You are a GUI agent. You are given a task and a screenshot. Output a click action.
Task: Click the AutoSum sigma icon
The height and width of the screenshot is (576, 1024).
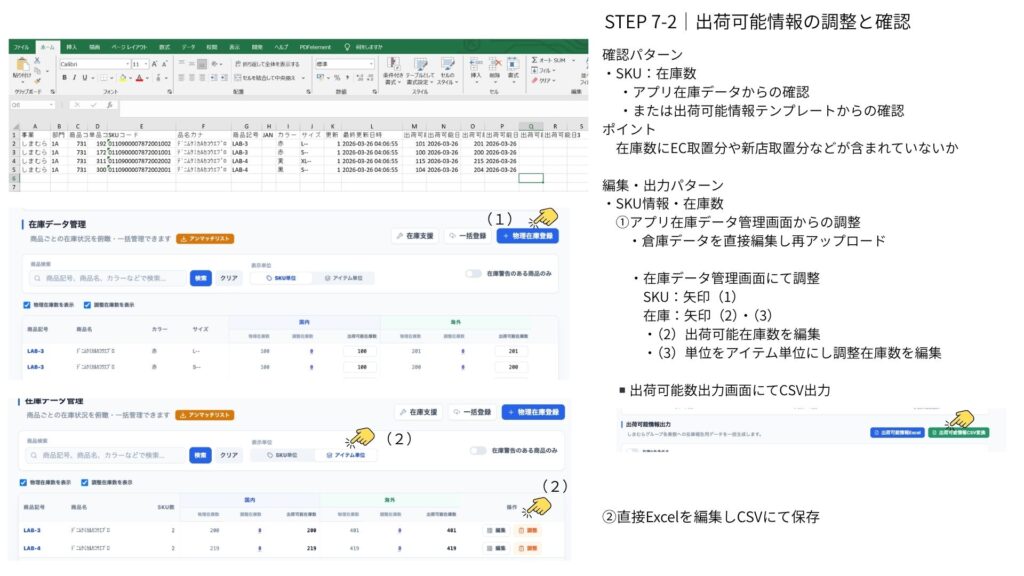(536, 60)
